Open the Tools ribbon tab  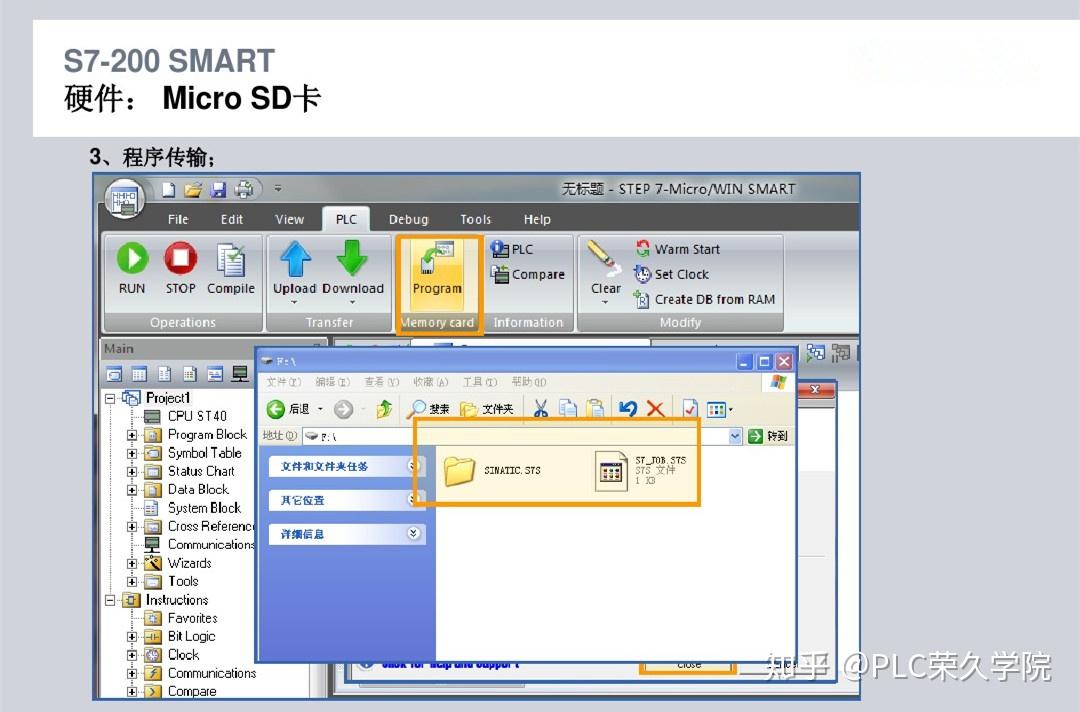click(475, 219)
